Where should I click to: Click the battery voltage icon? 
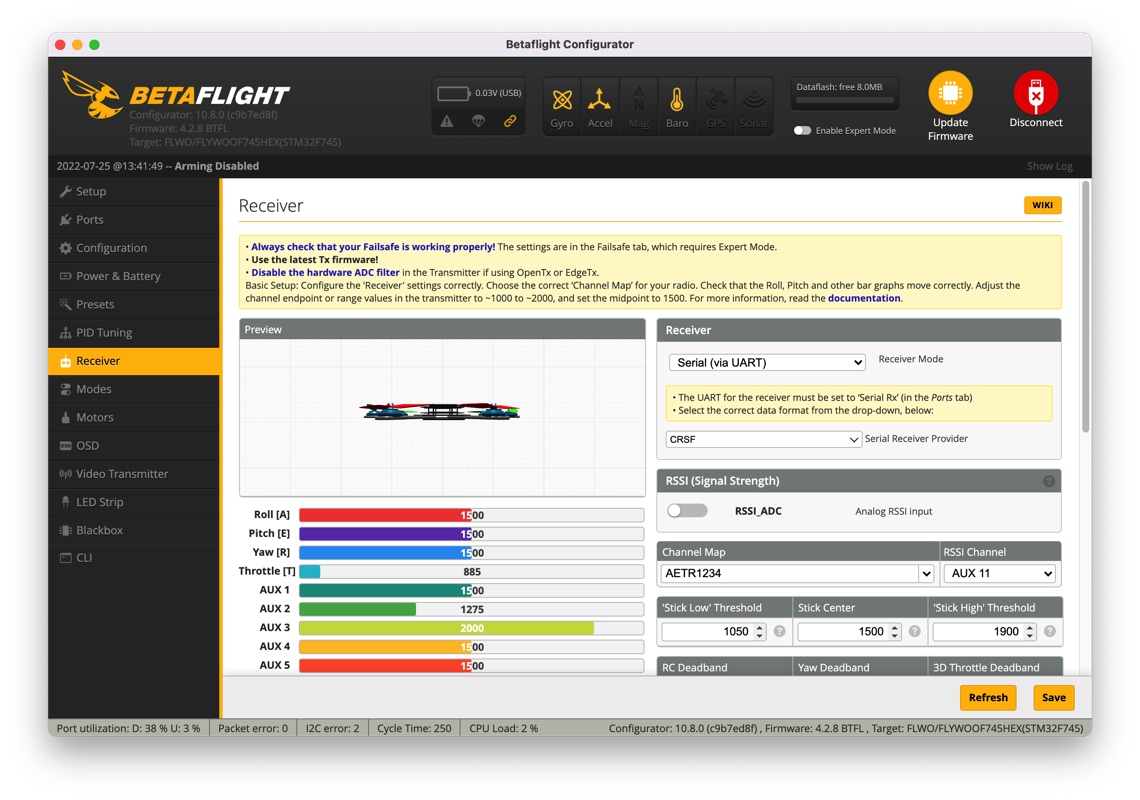(x=453, y=93)
